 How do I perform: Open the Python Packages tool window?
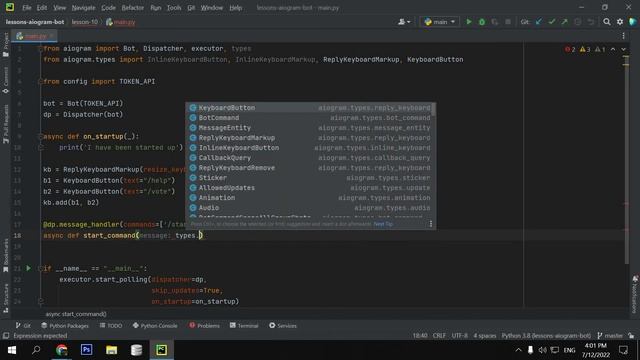point(65,326)
